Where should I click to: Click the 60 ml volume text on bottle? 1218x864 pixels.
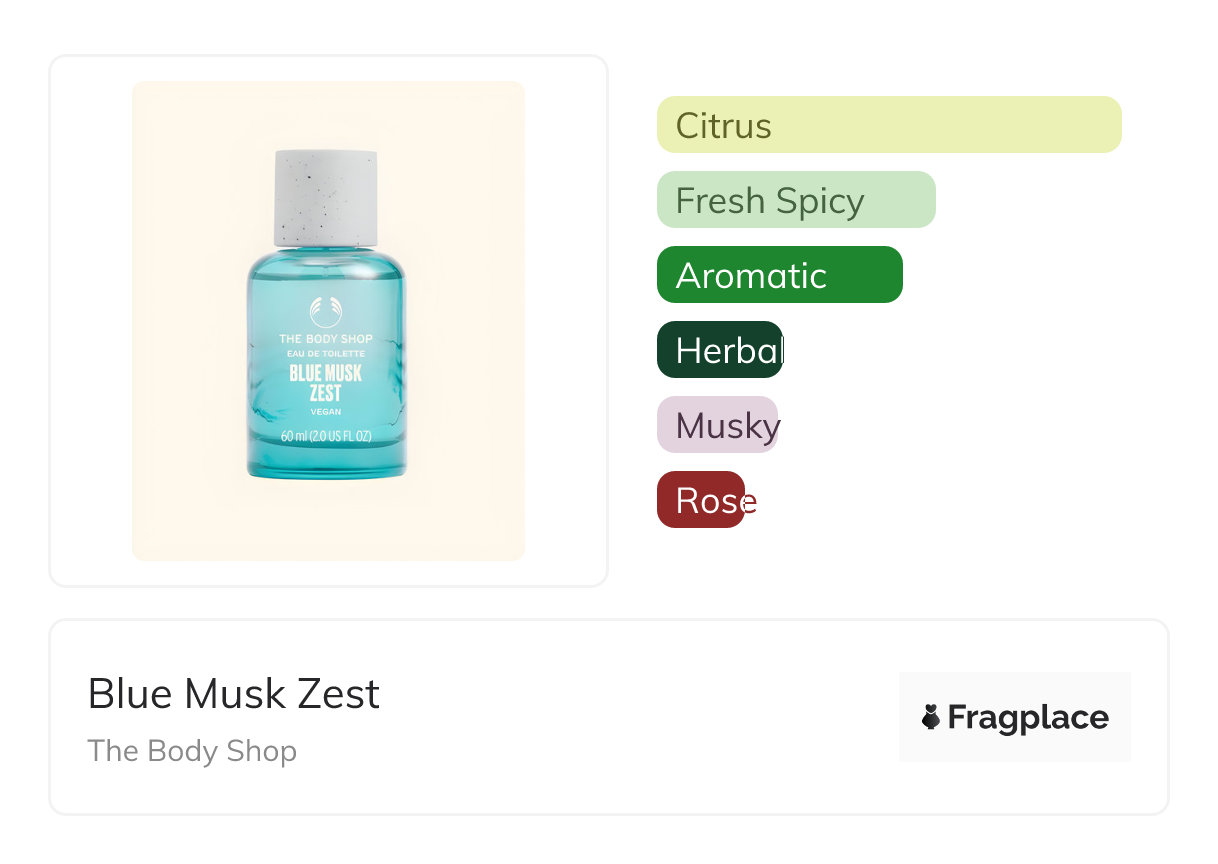tap(326, 437)
